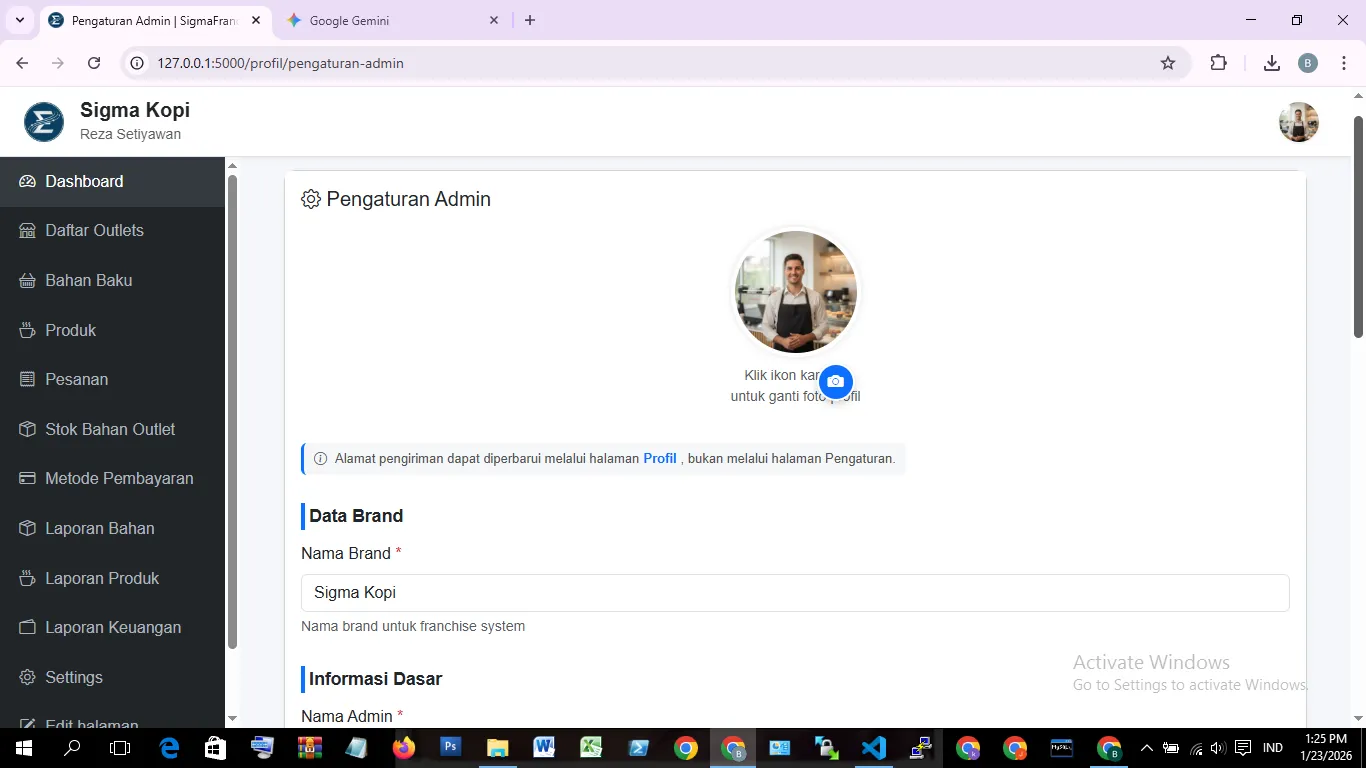Open Microsoft Store from taskbar

click(x=215, y=748)
